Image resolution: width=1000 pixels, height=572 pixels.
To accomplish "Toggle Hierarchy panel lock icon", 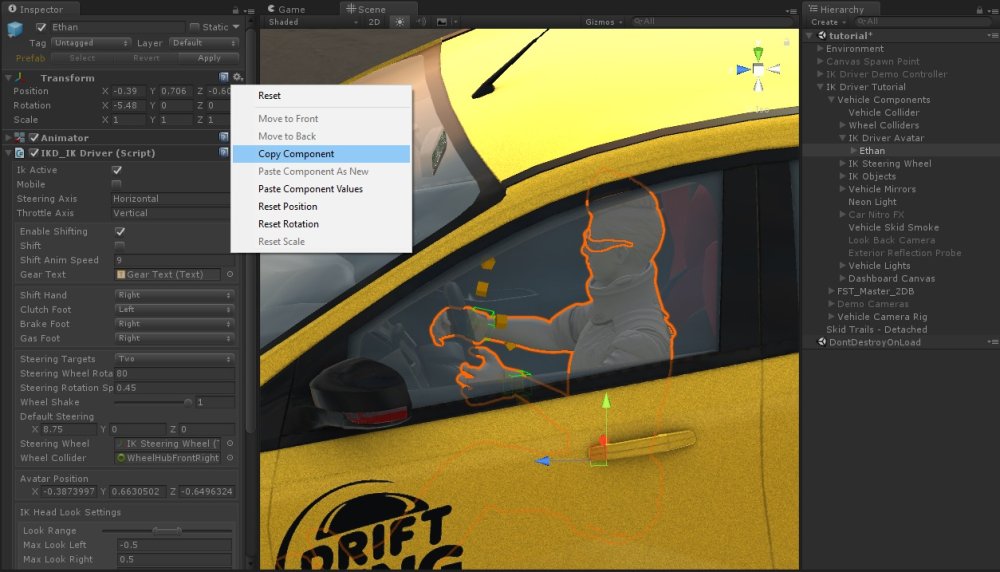I will click(x=980, y=10).
